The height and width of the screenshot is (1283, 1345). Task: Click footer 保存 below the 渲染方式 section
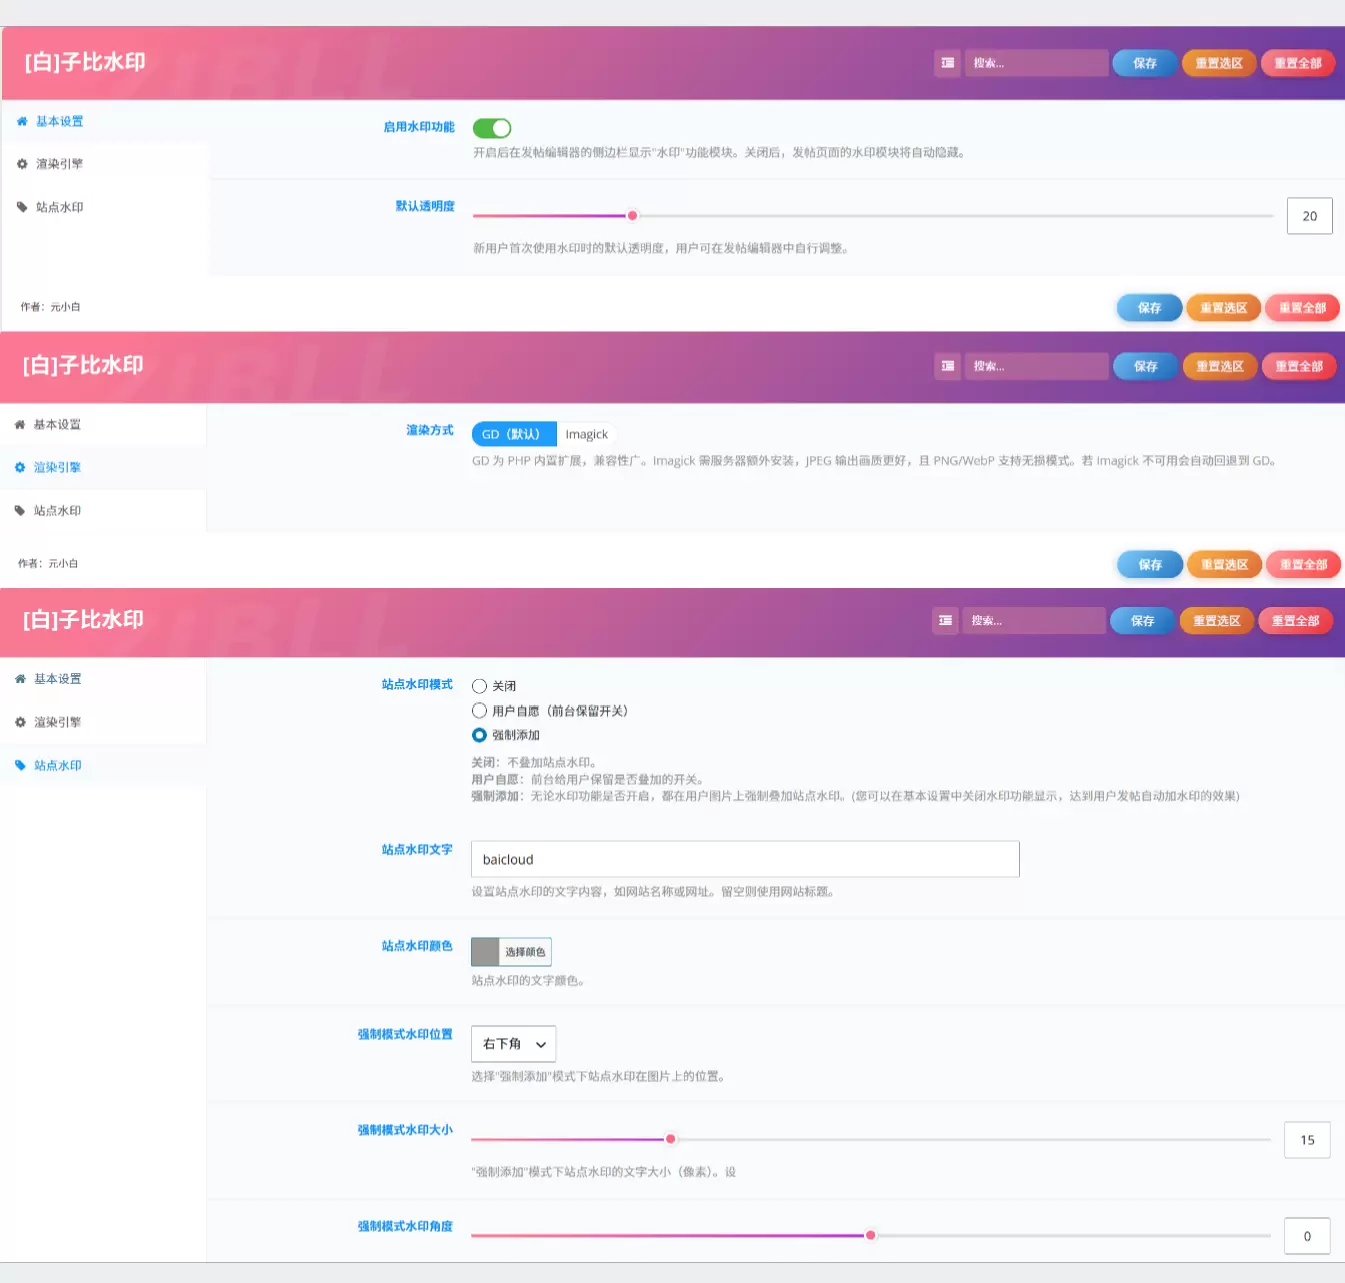point(1150,565)
